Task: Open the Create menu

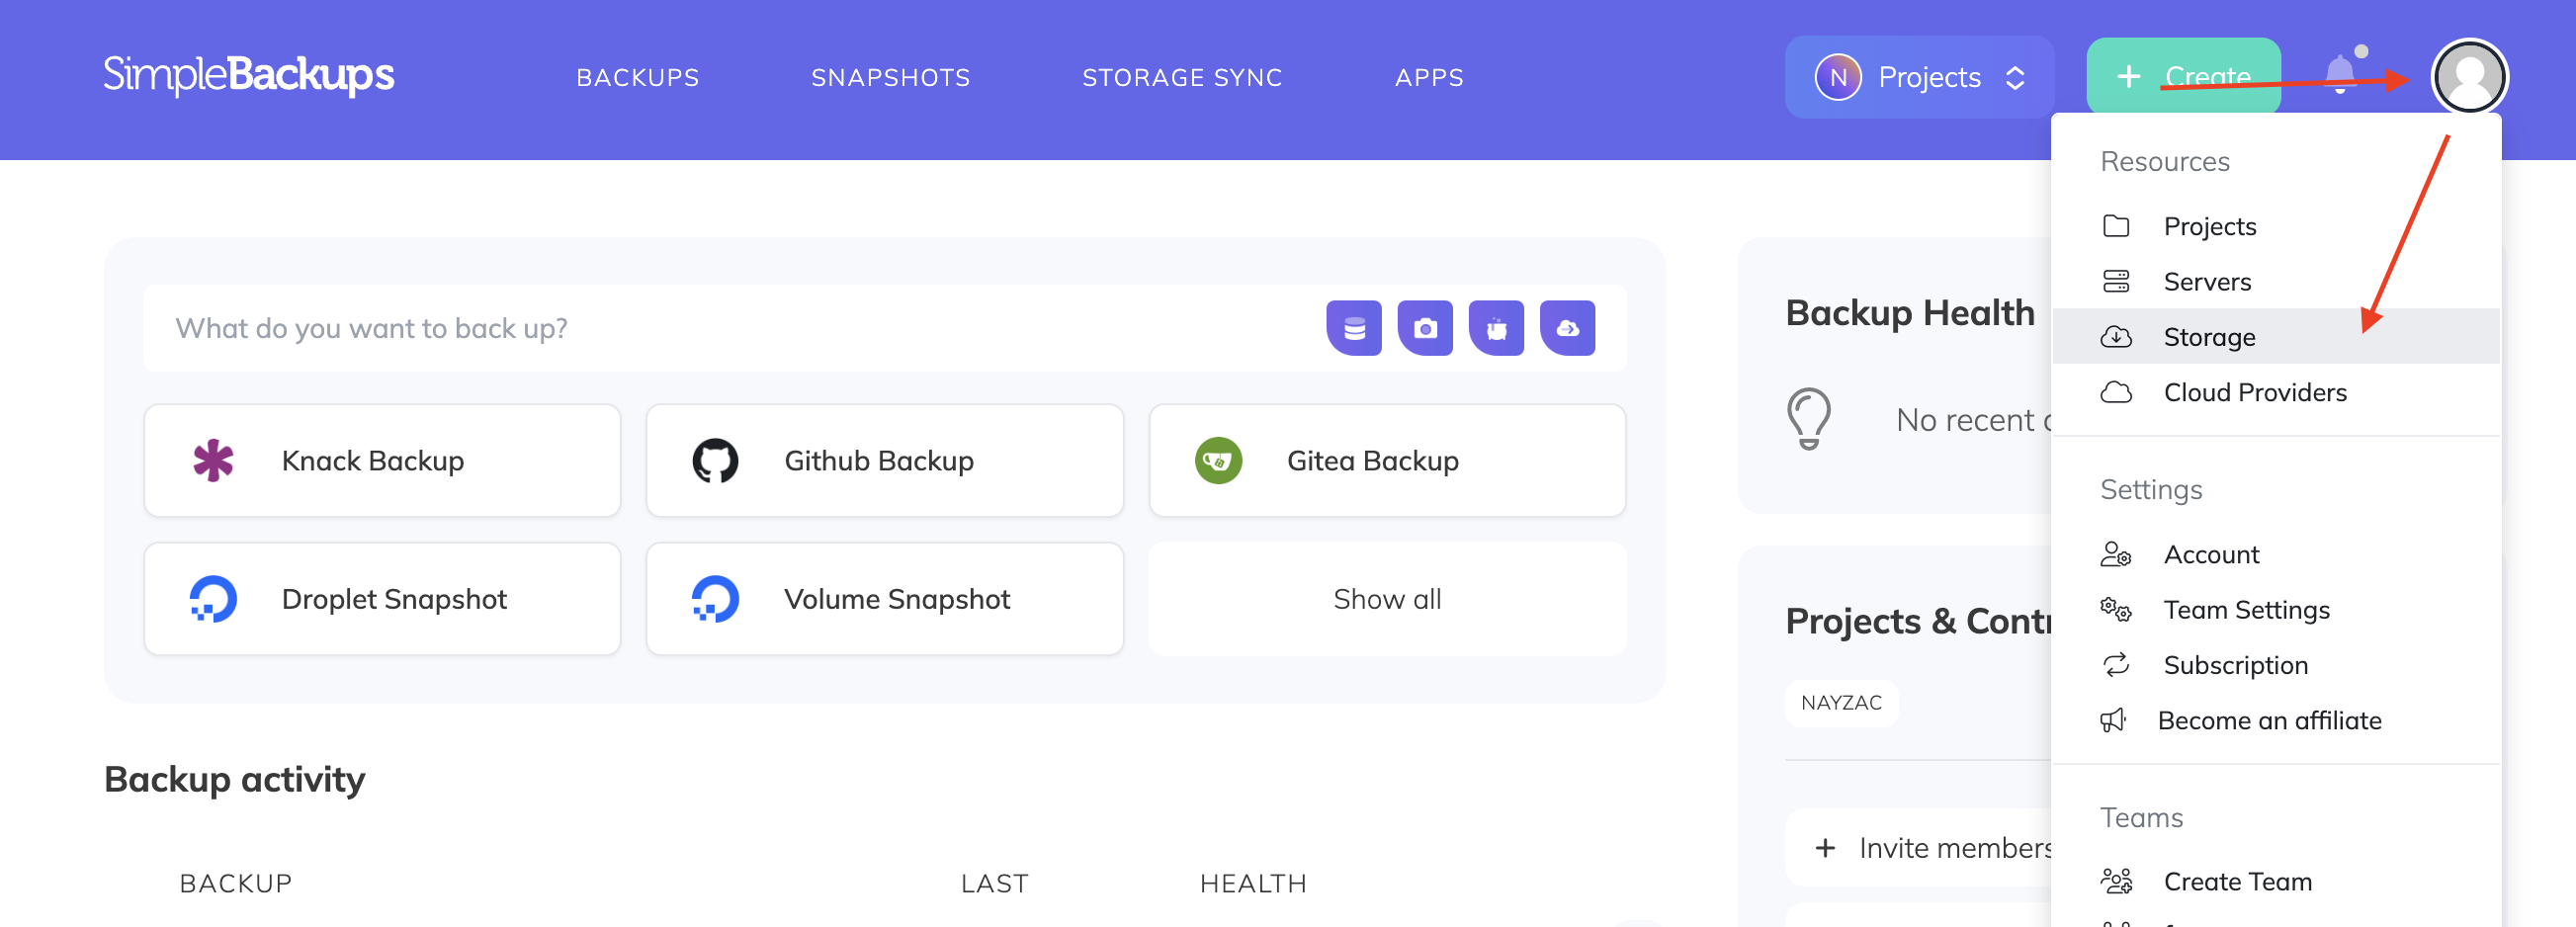Action: click(2183, 77)
